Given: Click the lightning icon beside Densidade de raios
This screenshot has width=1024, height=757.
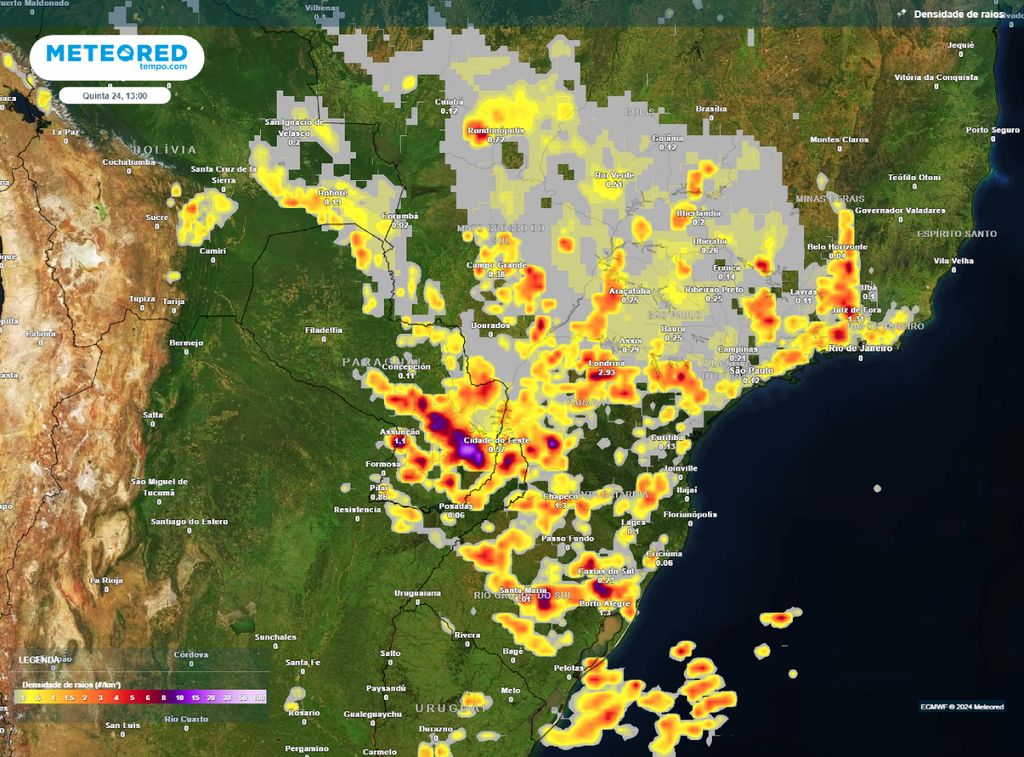Looking at the screenshot, I should coord(901,14).
